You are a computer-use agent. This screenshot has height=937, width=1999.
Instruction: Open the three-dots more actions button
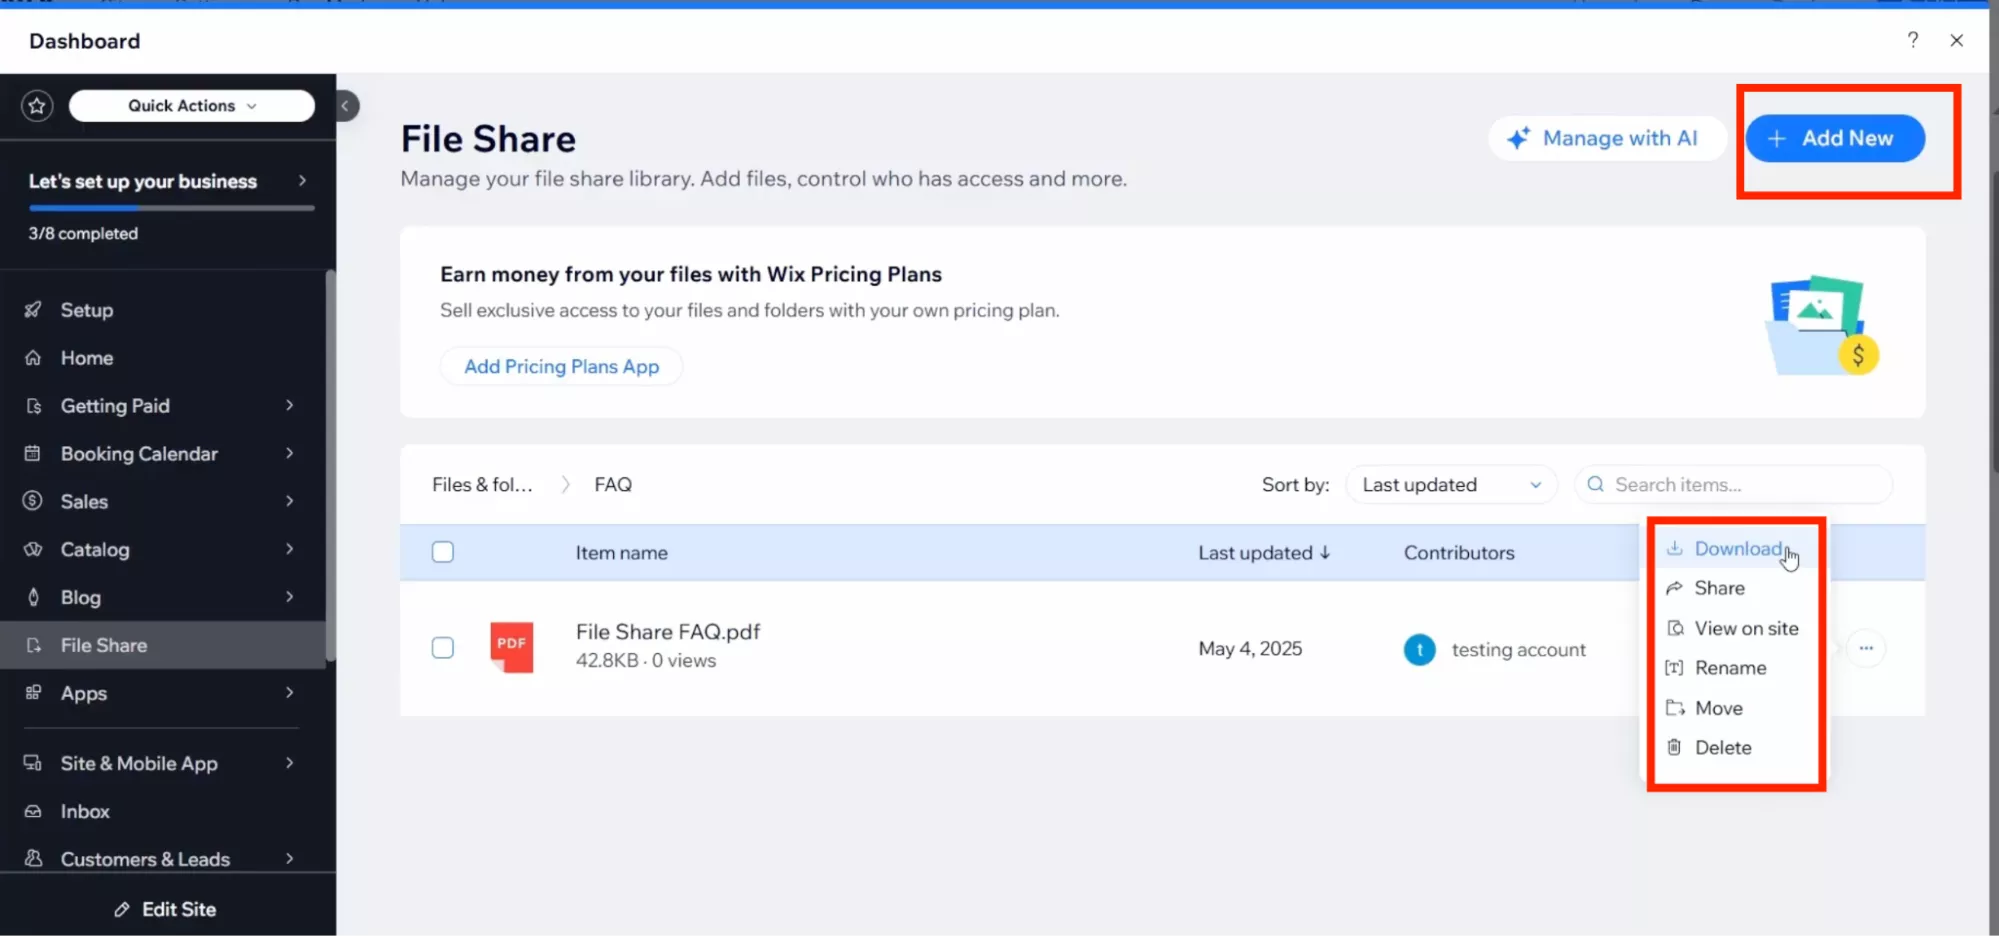point(1866,648)
